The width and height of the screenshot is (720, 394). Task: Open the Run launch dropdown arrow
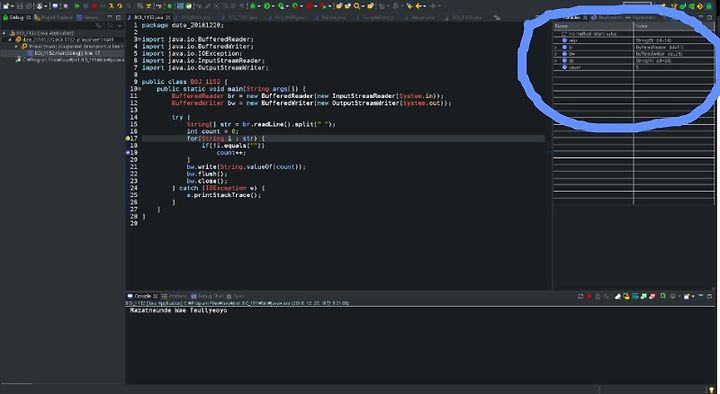(273, 6)
